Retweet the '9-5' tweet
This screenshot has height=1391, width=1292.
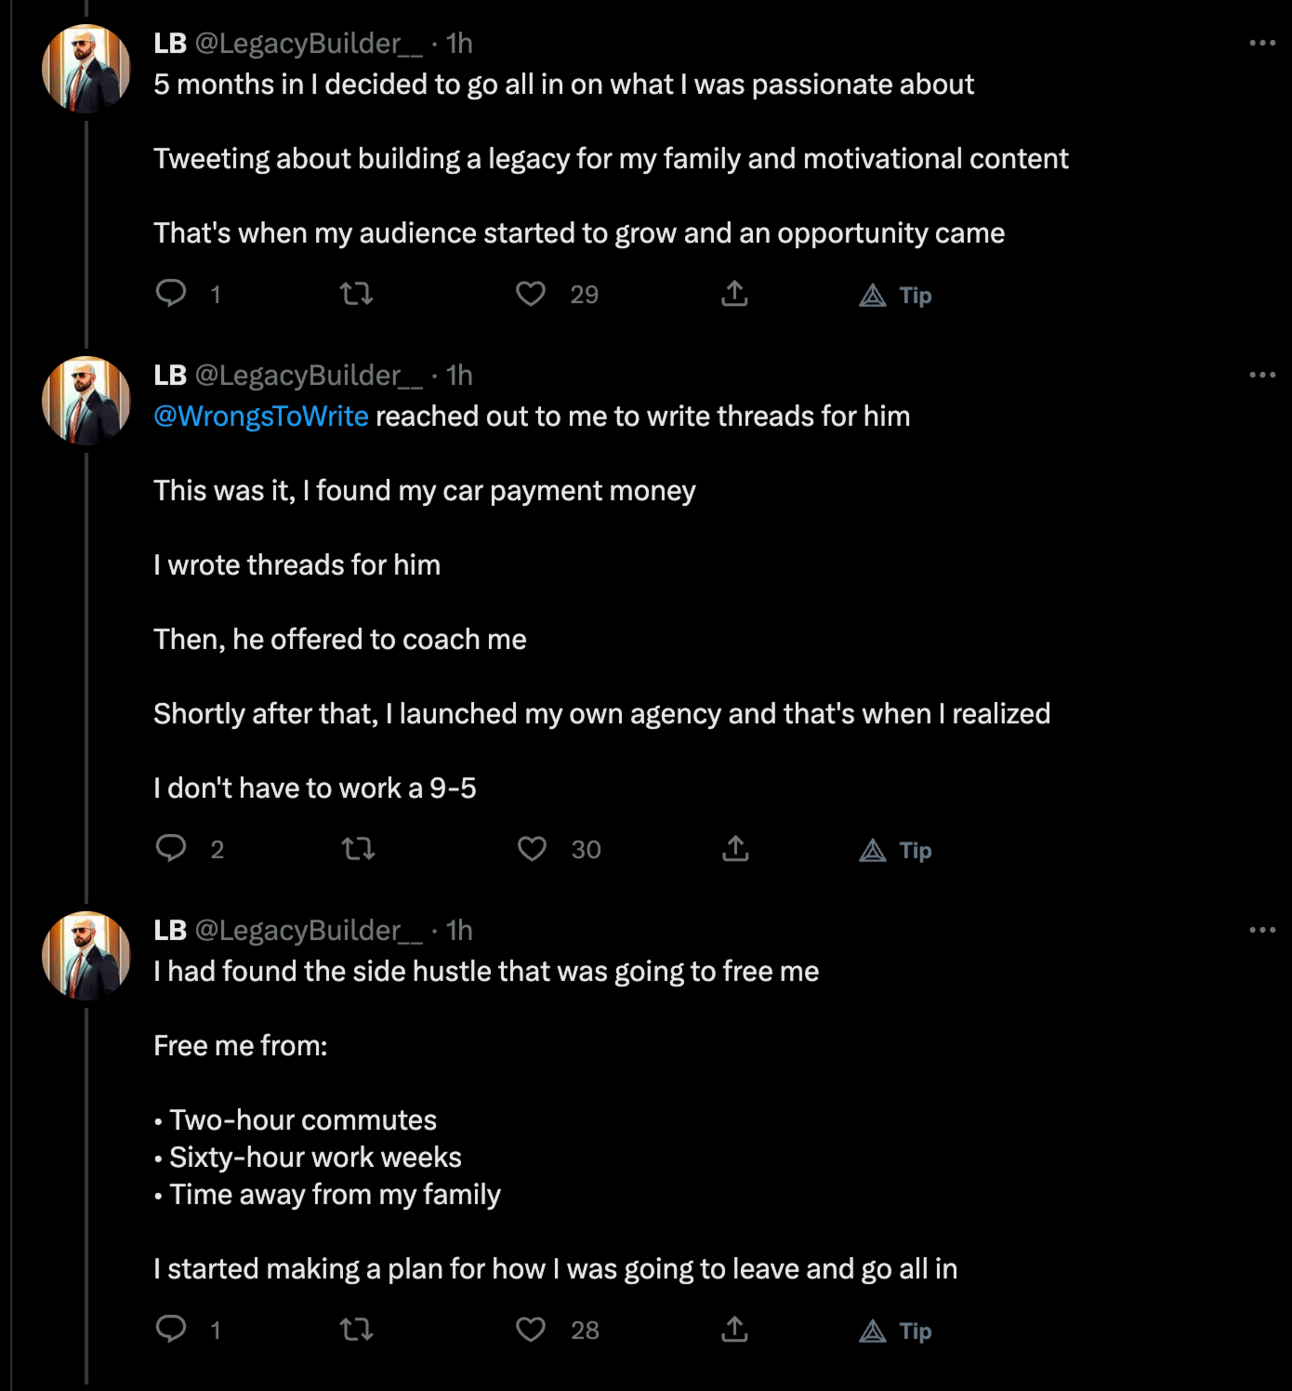point(357,849)
